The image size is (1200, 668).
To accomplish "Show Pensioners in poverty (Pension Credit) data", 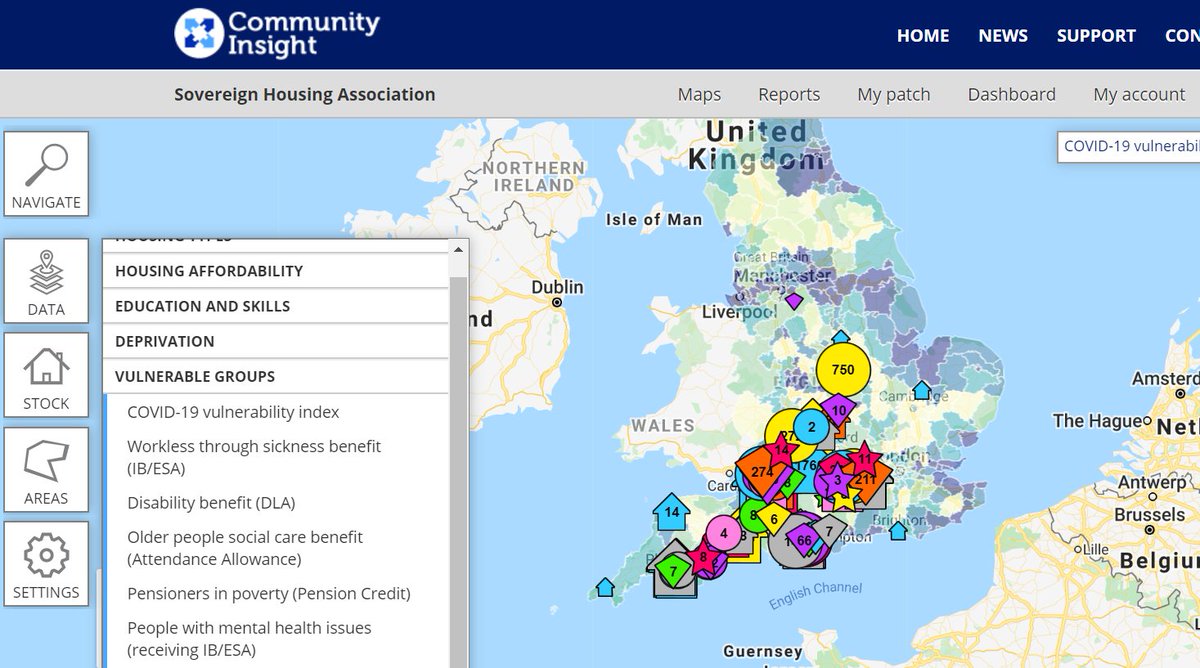I will [x=268, y=594].
